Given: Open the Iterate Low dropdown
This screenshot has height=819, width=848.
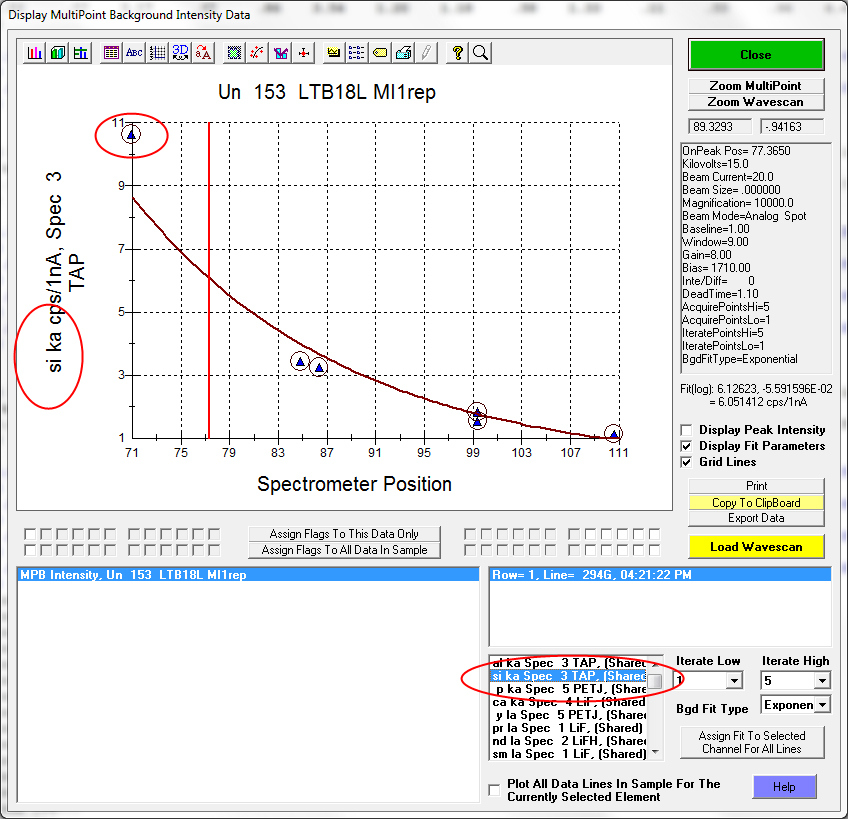Looking at the screenshot, I should click(735, 681).
